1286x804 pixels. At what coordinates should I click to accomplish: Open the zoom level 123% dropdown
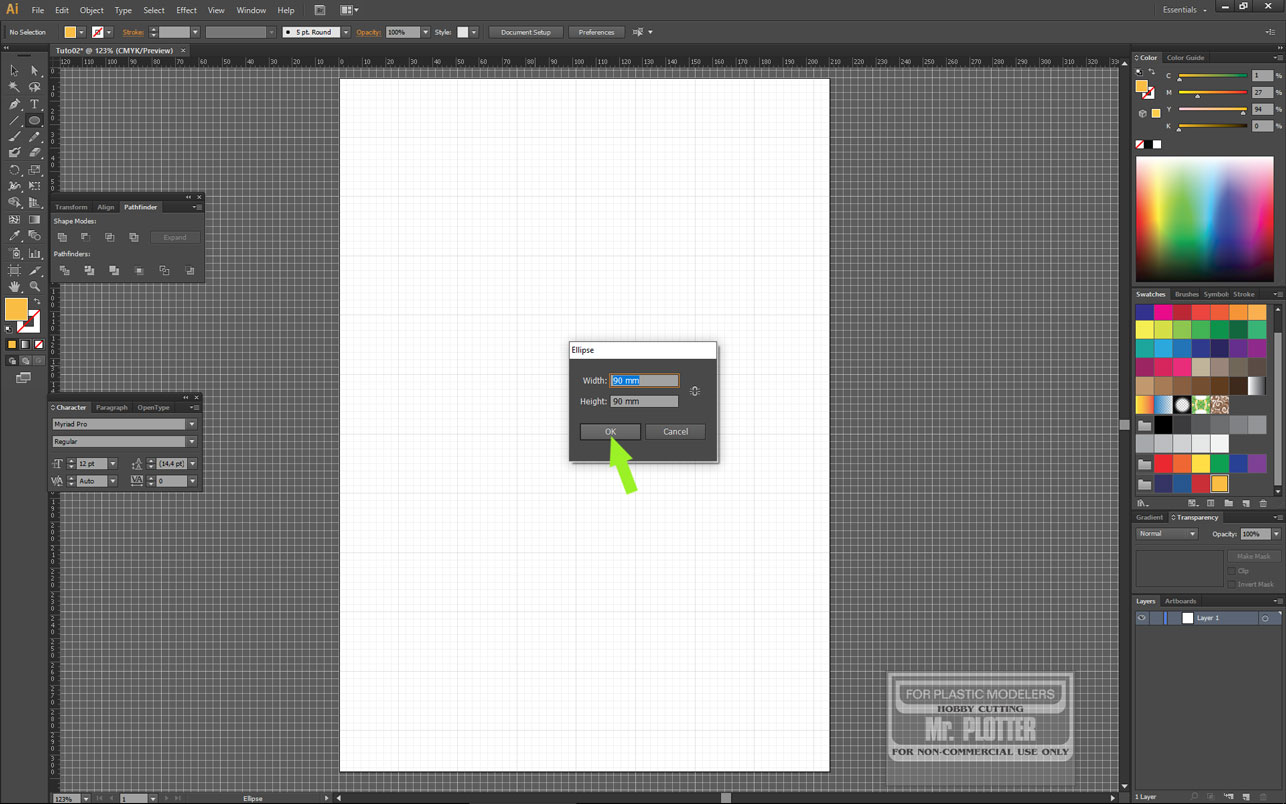(x=84, y=799)
